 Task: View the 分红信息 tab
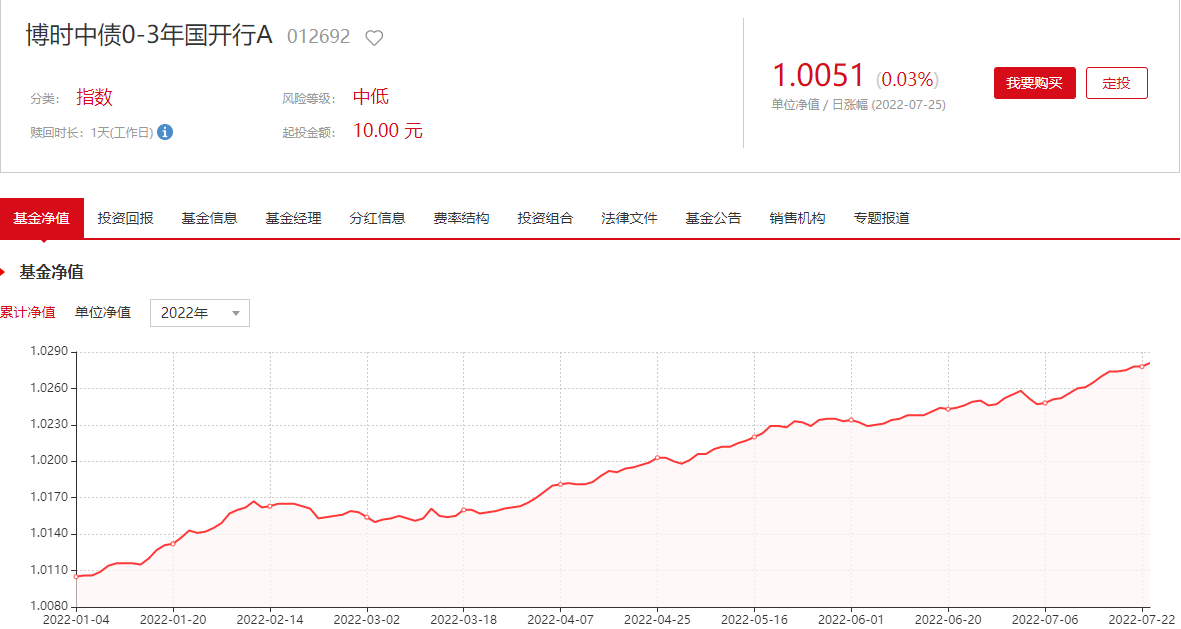click(x=378, y=218)
